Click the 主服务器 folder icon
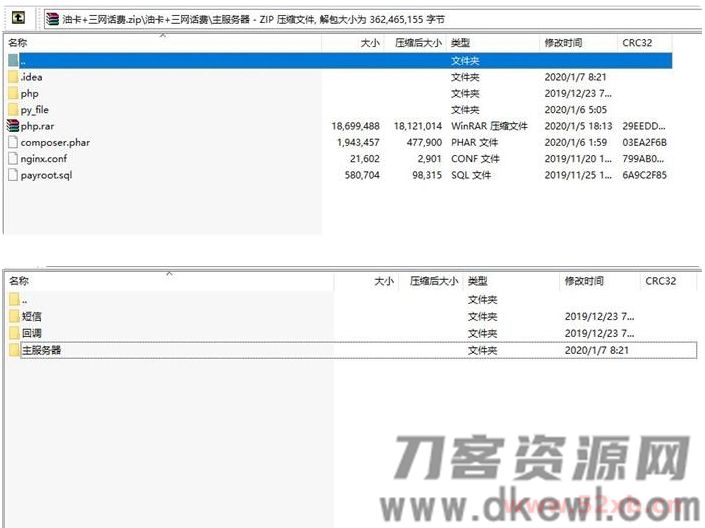 pyautogui.click(x=14, y=350)
